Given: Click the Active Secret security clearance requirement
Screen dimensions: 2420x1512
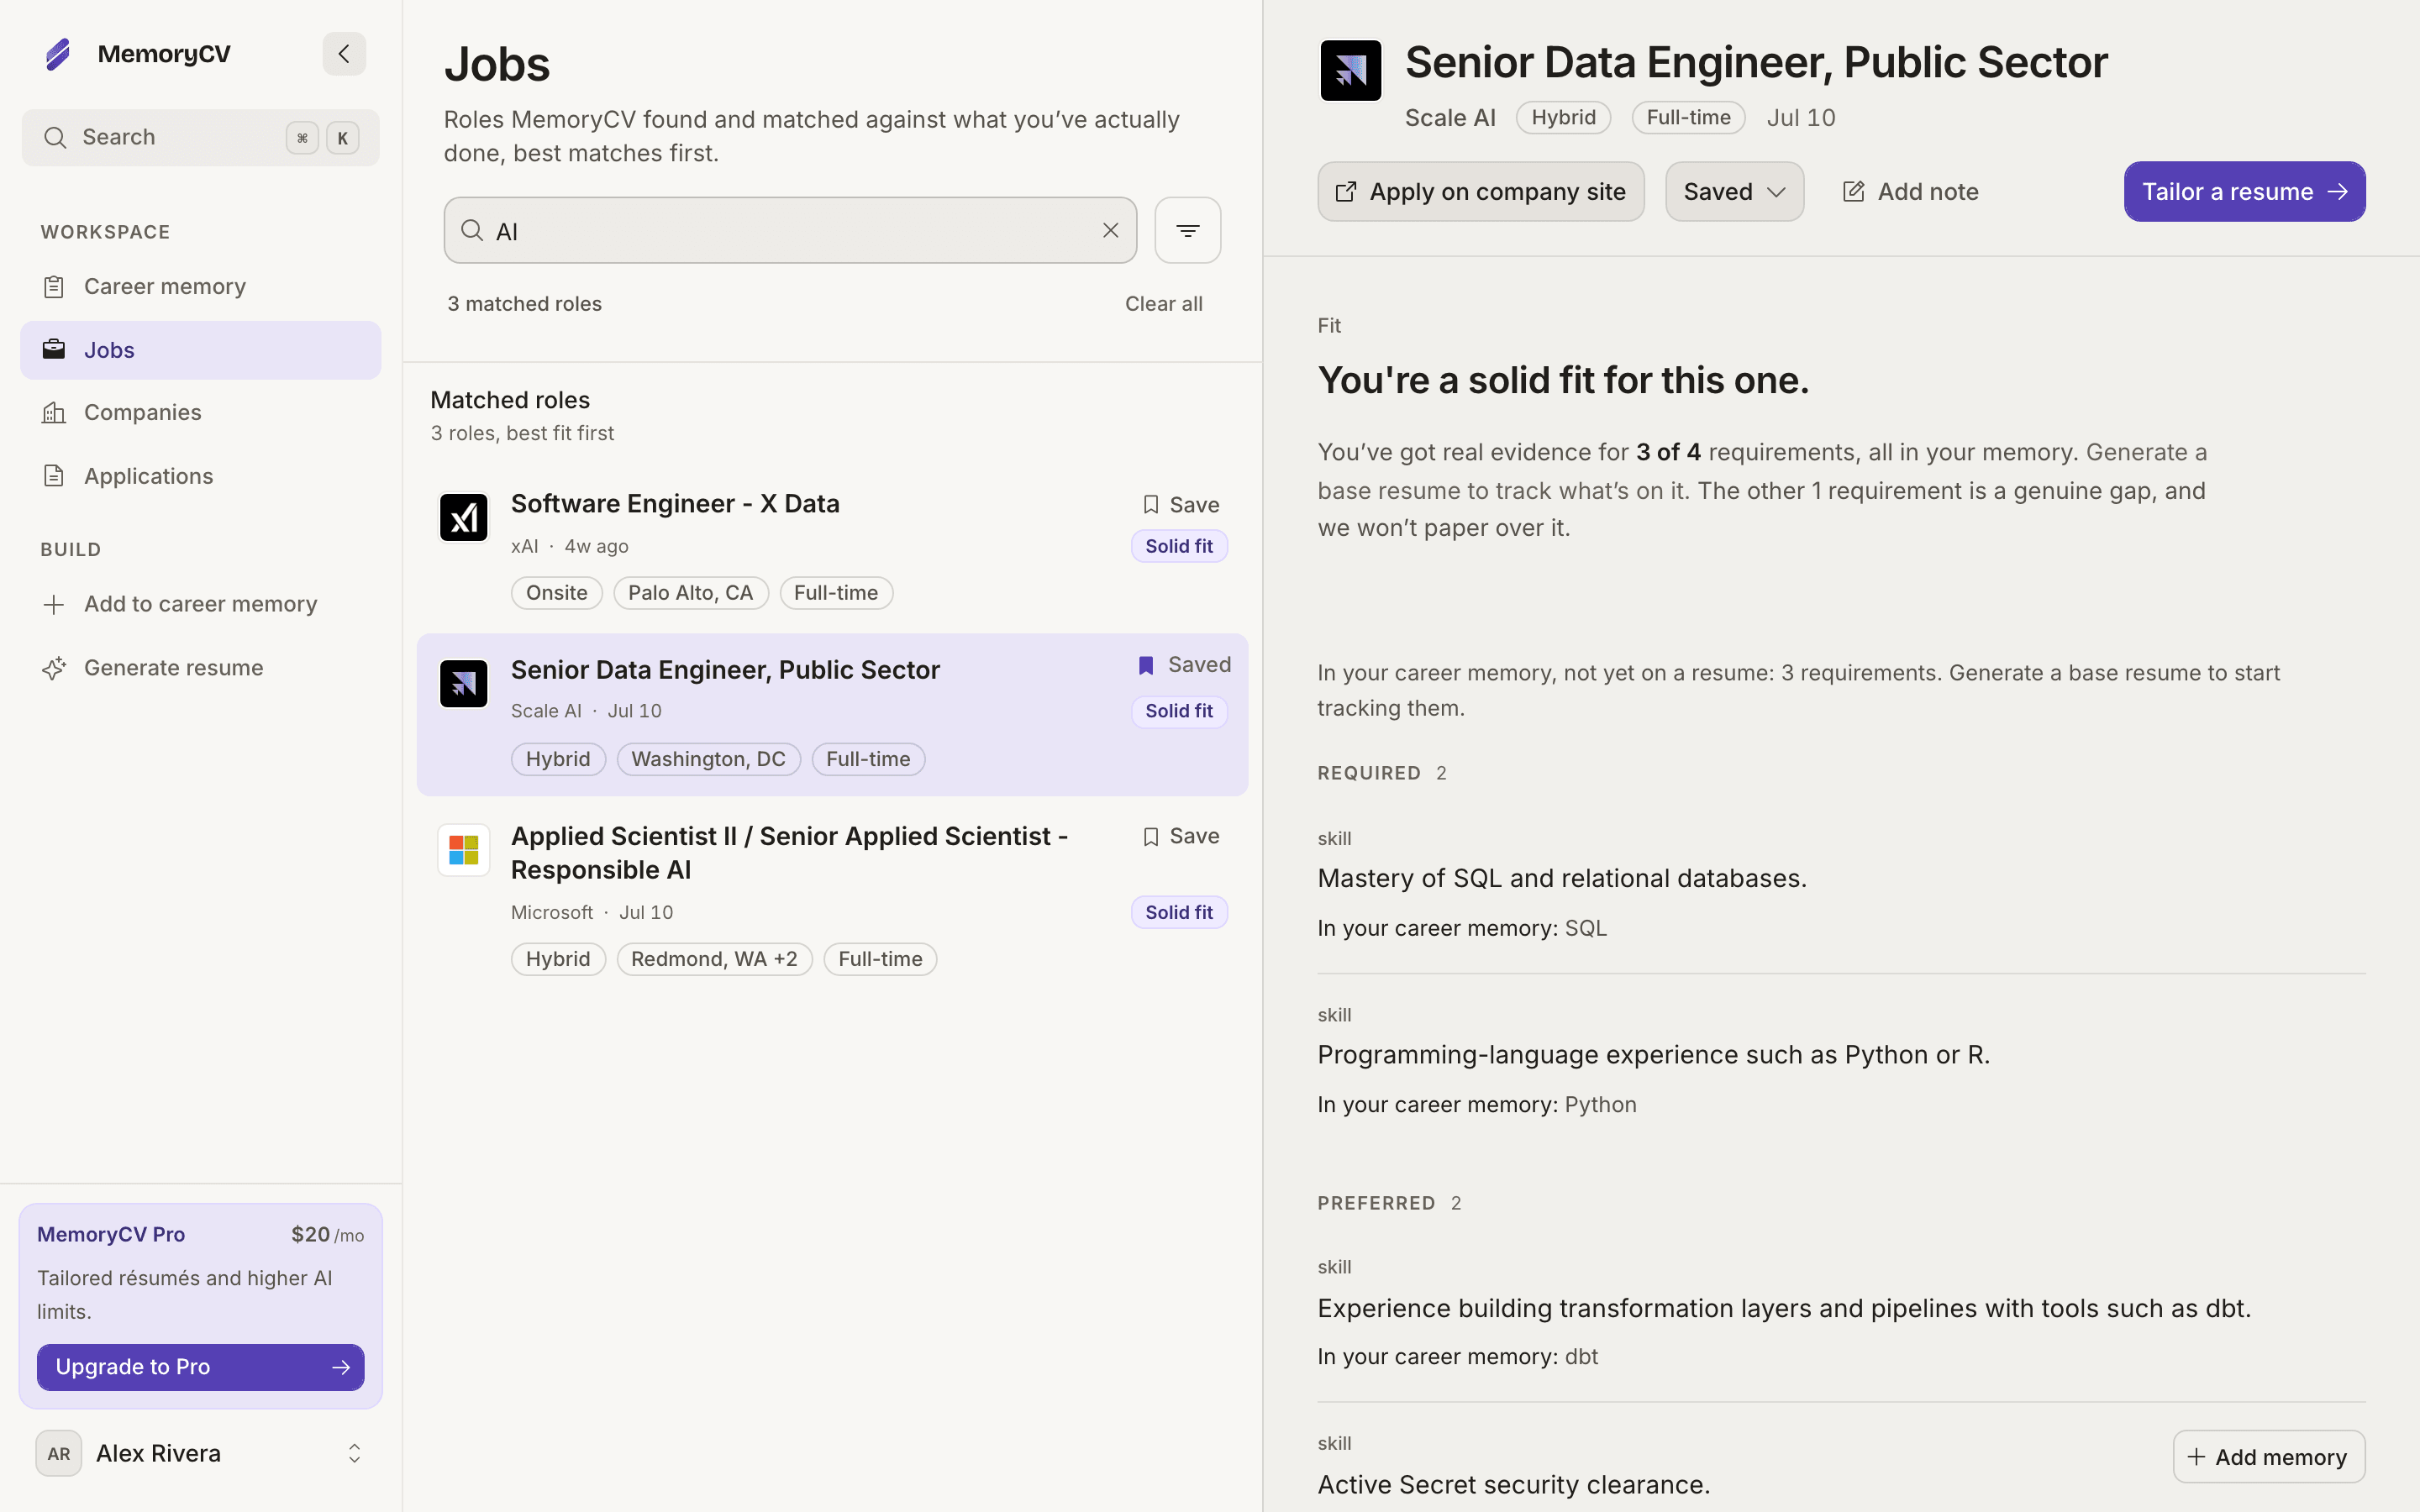Looking at the screenshot, I should click(x=1514, y=1485).
